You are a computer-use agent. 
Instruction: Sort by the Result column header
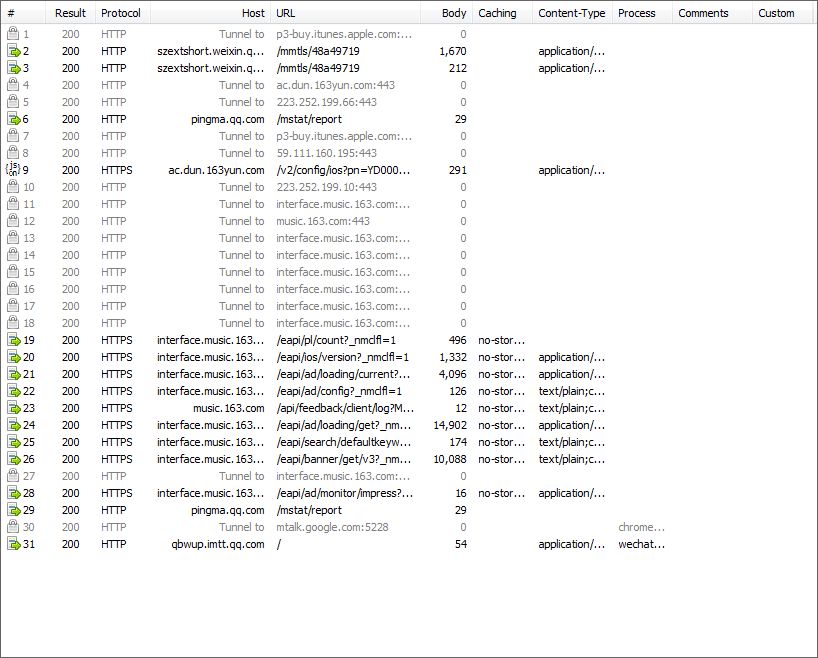[70, 13]
